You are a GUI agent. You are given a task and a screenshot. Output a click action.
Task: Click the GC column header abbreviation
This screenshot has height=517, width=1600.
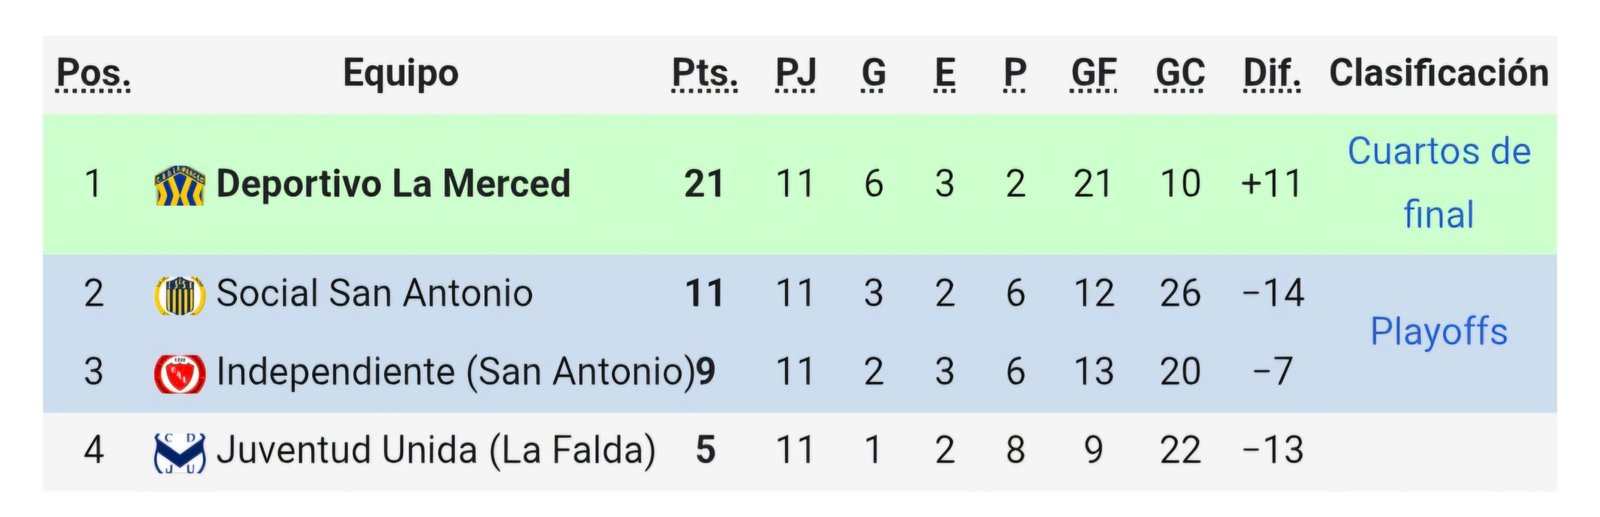pyautogui.click(x=1180, y=73)
